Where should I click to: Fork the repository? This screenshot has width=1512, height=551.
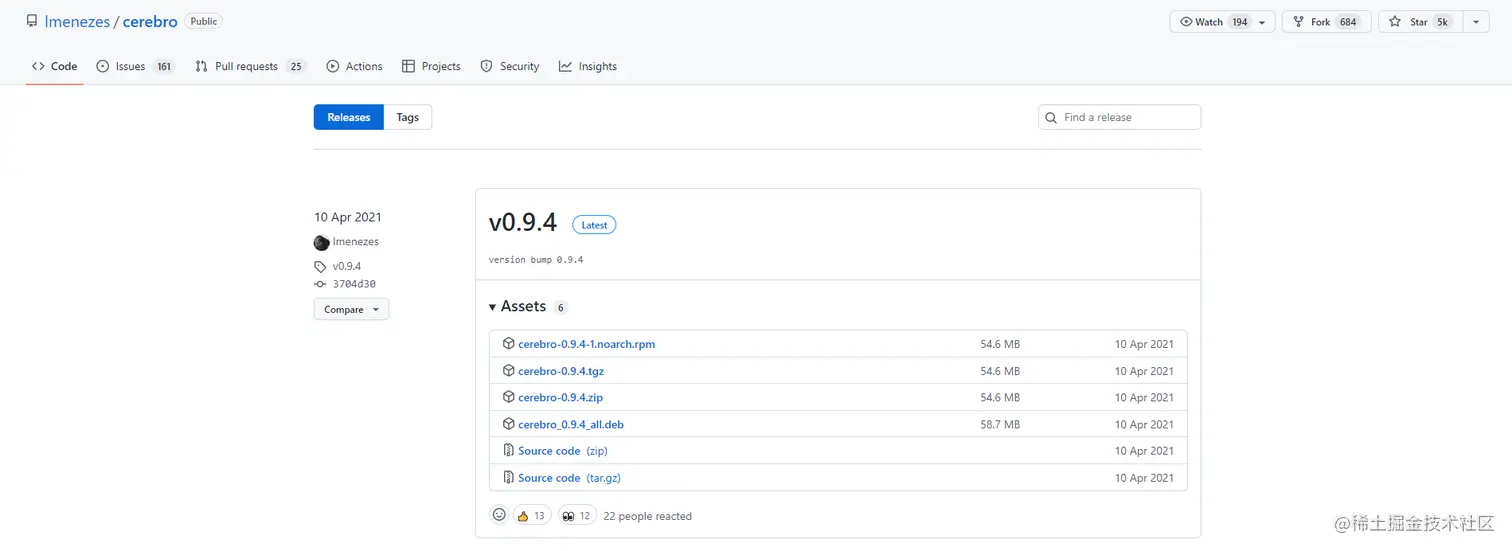(x=1325, y=22)
